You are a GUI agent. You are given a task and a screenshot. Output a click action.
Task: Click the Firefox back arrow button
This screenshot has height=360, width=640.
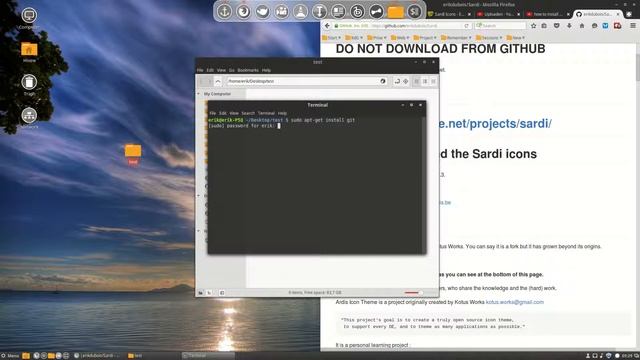pos(327,26)
